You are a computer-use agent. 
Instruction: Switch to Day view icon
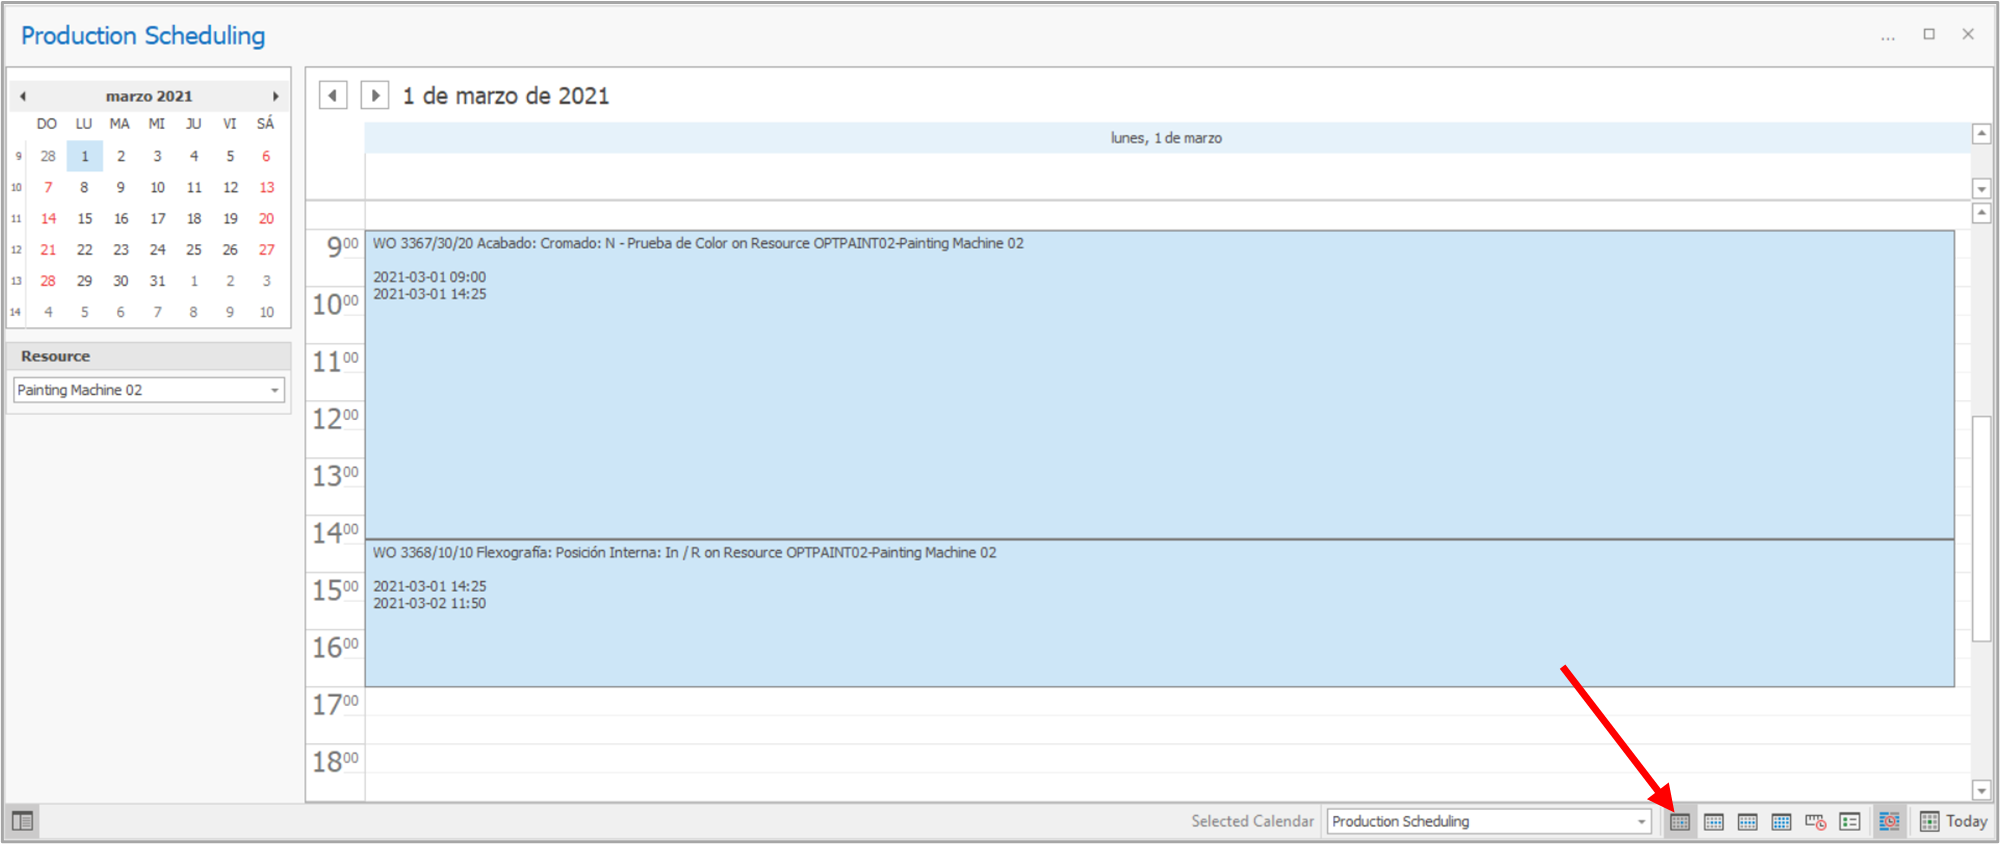[x=1680, y=822]
